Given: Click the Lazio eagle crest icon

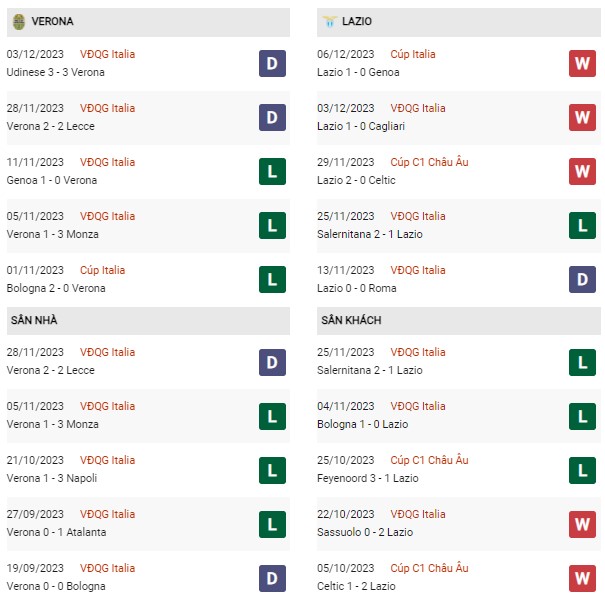Looking at the screenshot, I should click(x=330, y=21).
